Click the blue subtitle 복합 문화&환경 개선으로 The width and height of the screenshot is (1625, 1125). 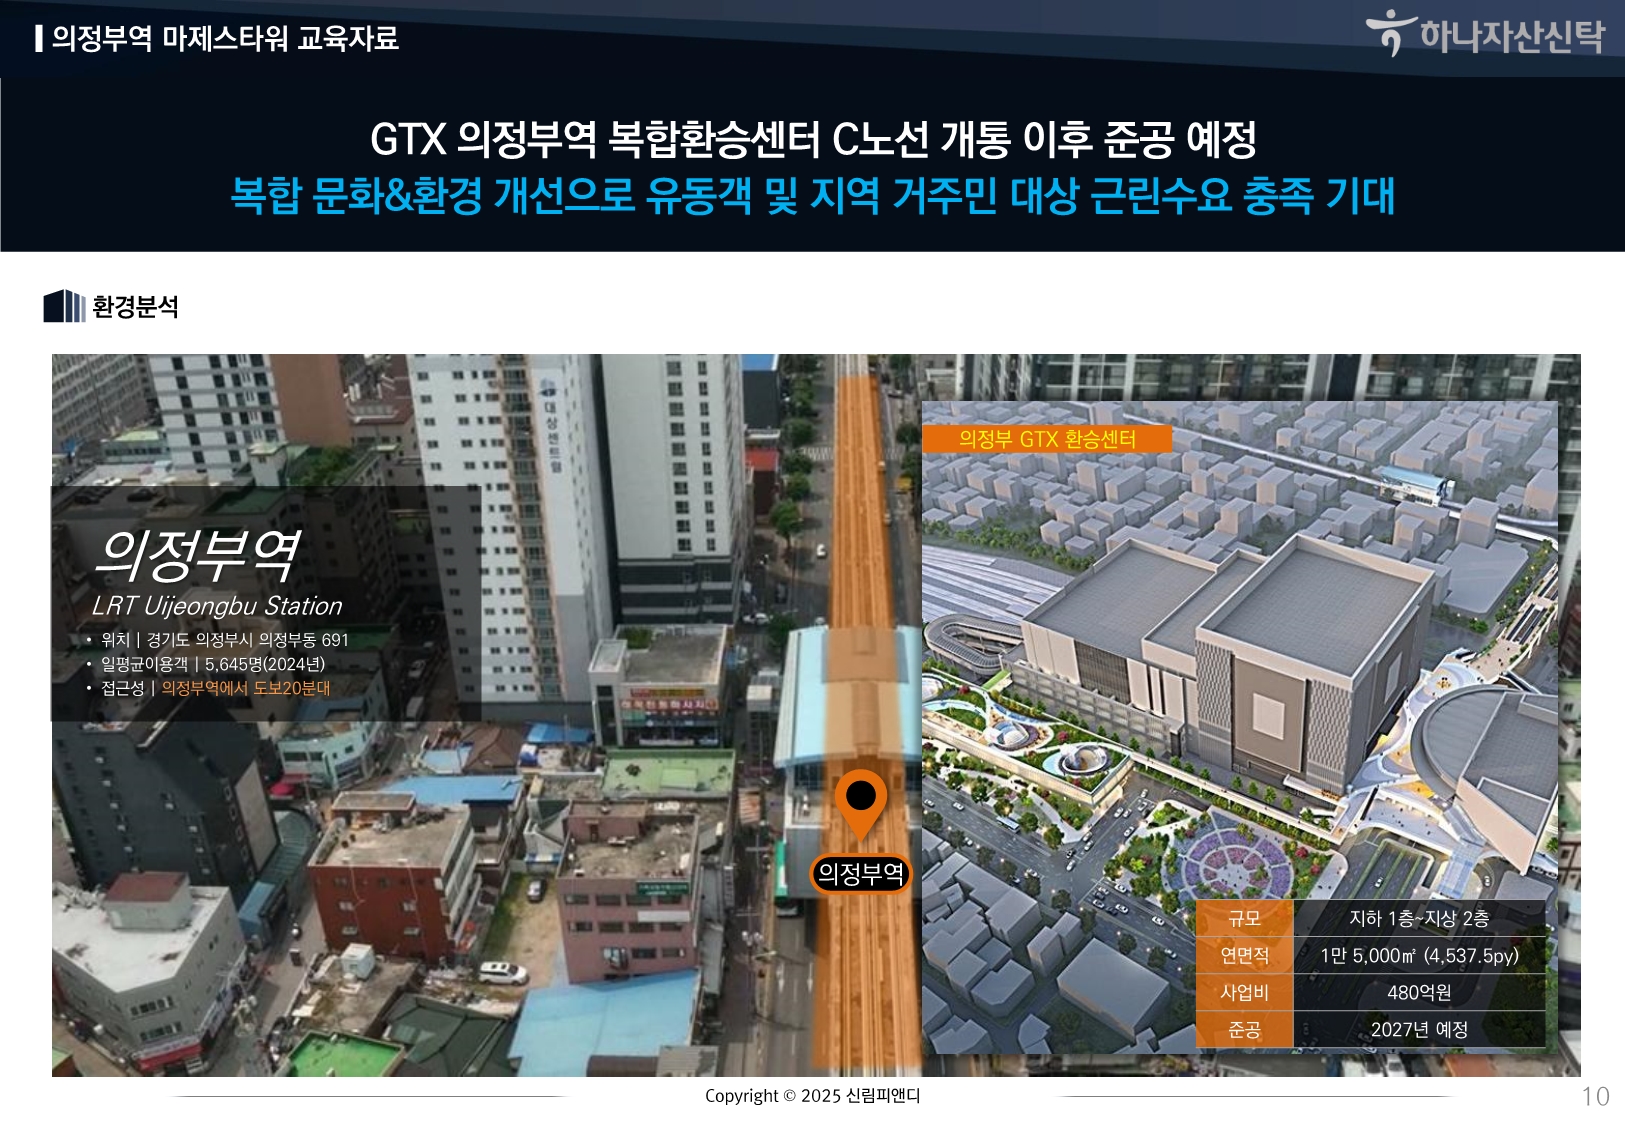[x=432, y=195]
